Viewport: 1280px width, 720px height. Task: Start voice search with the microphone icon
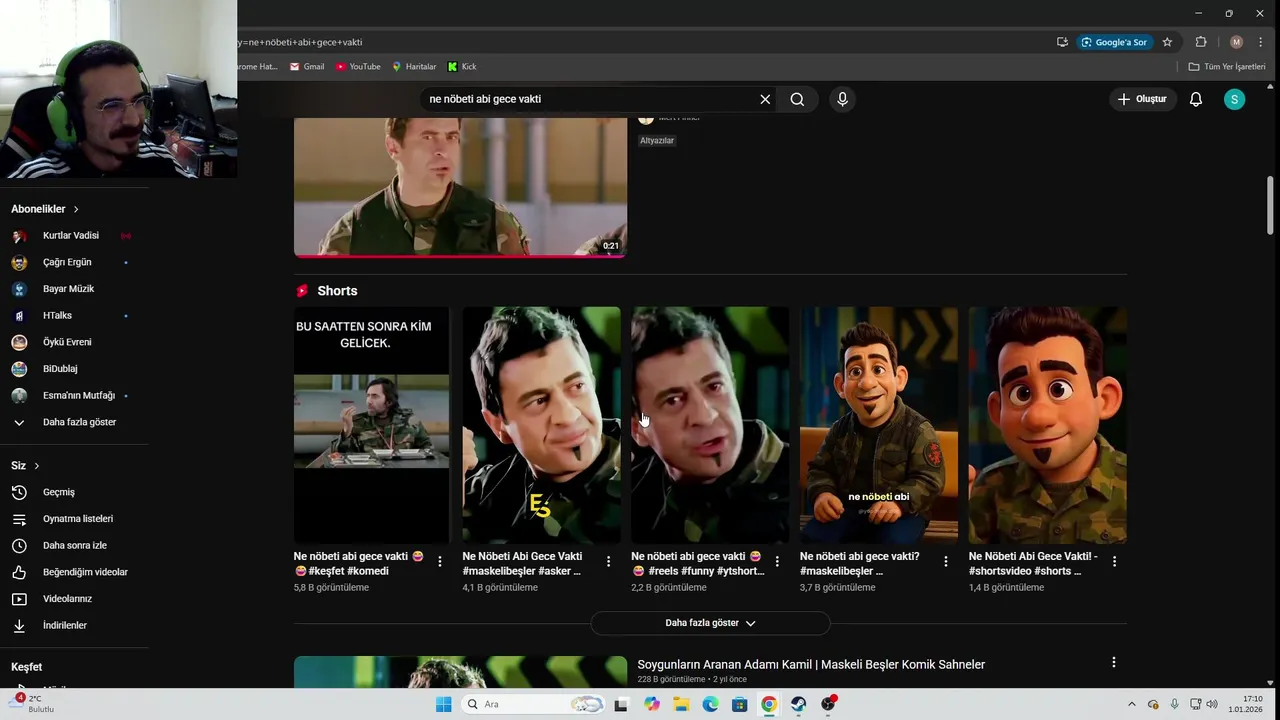click(x=842, y=99)
